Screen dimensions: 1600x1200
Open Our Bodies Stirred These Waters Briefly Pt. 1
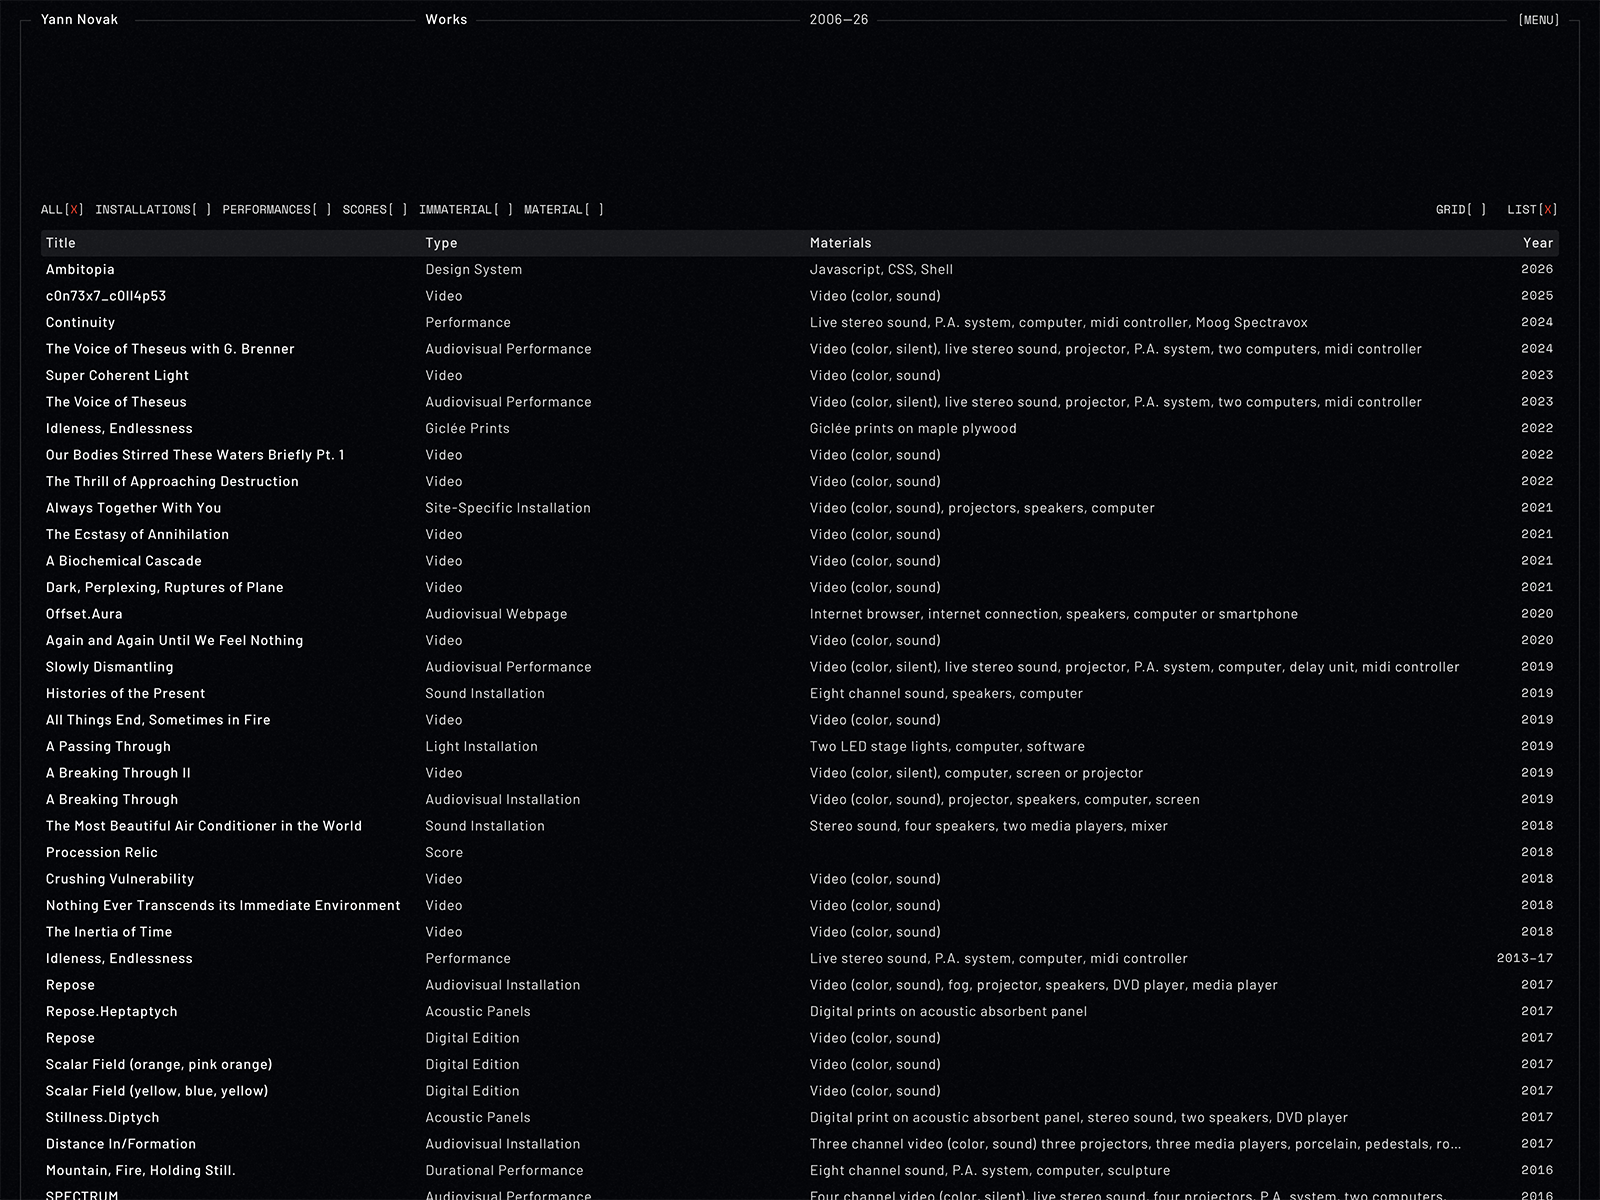(x=195, y=455)
